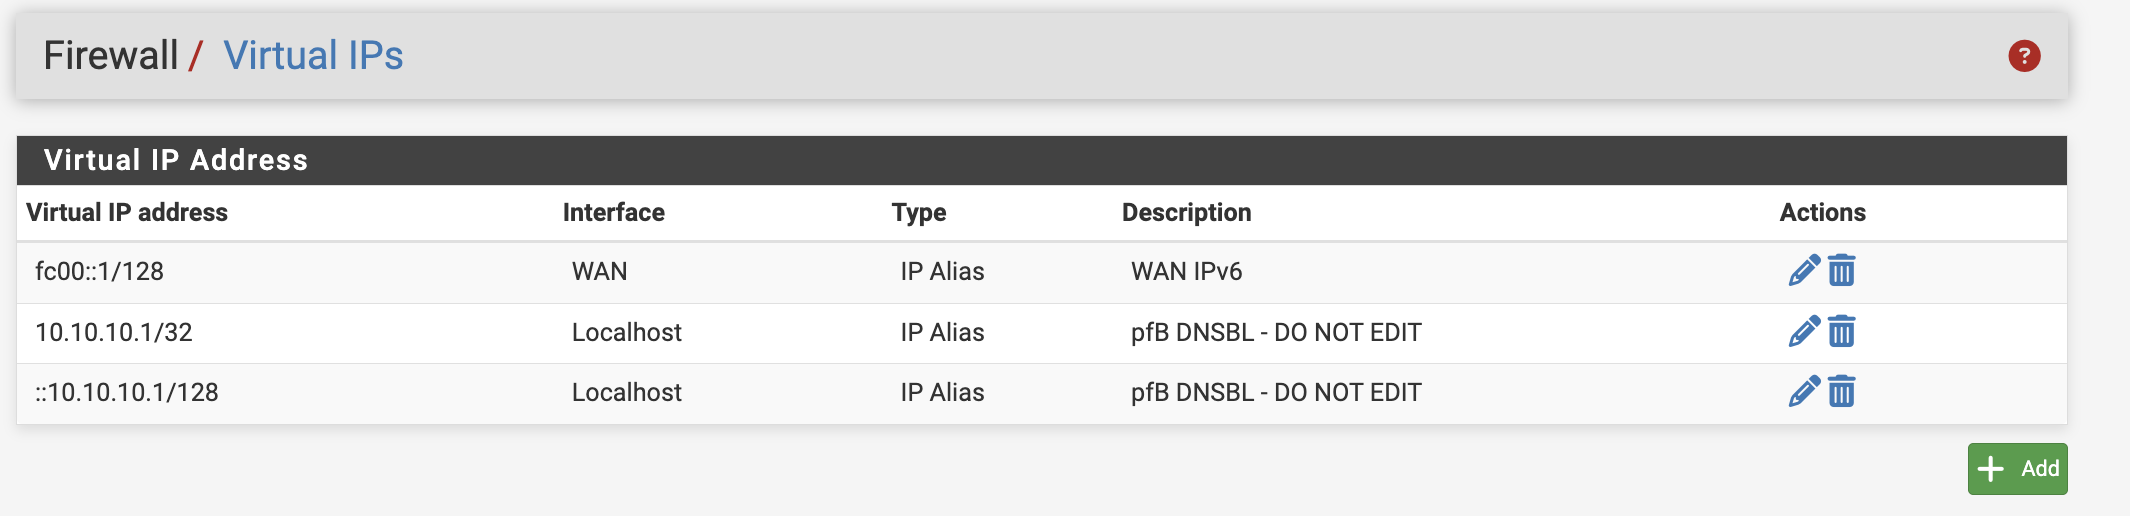Select the fc00::1/128 address cell
This screenshot has width=2130, height=516.
pyautogui.click(x=99, y=272)
